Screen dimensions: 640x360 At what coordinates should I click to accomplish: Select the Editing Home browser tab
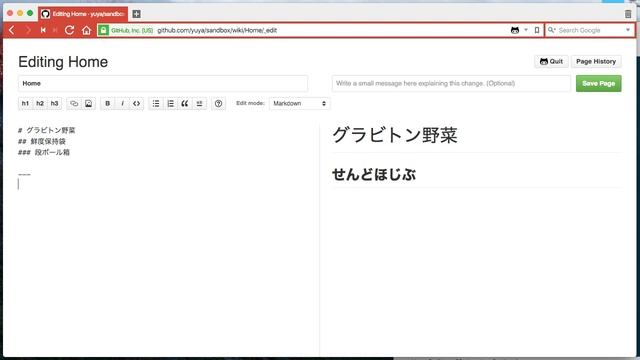pos(83,14)
